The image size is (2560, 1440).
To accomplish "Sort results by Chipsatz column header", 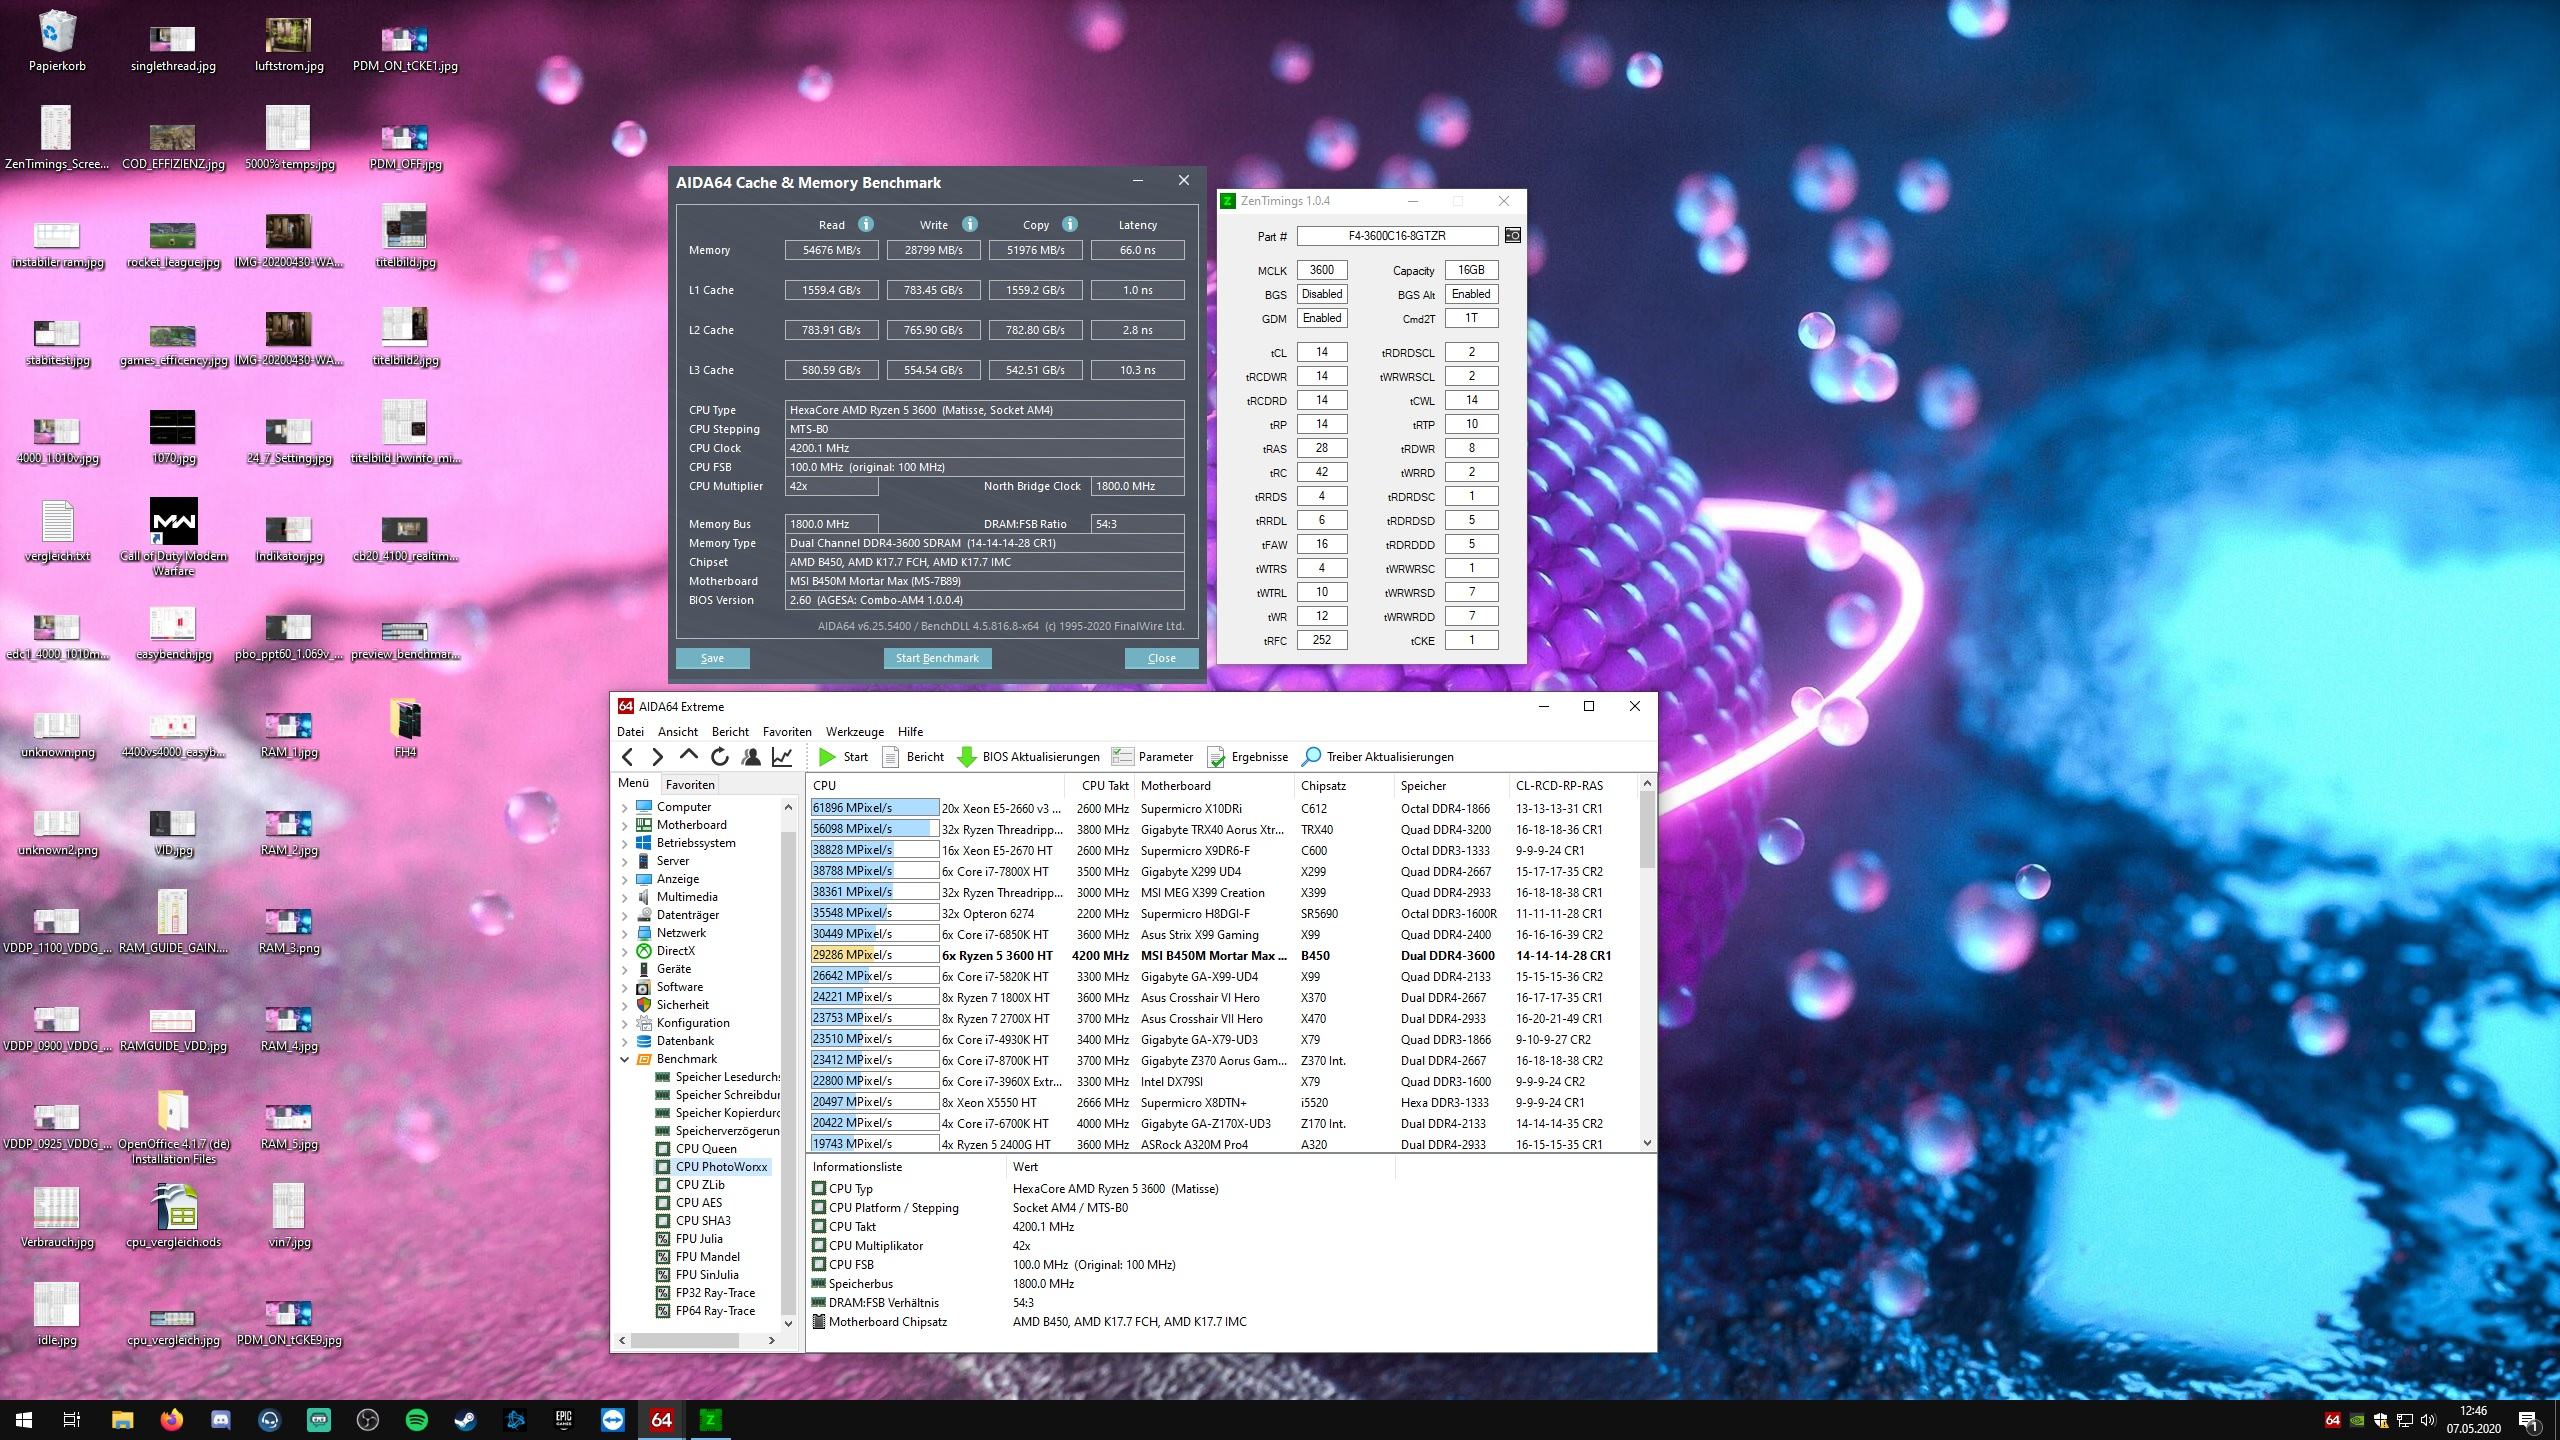I will (1344, 786).
